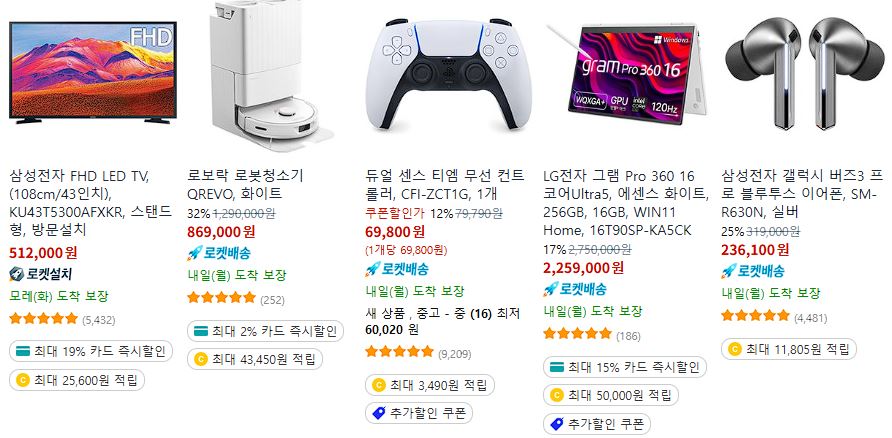This screenshot has width=892, height=438.
Task: Open the Galaxy Buds3 Pro earbuds image
Action: pos(804,73)
